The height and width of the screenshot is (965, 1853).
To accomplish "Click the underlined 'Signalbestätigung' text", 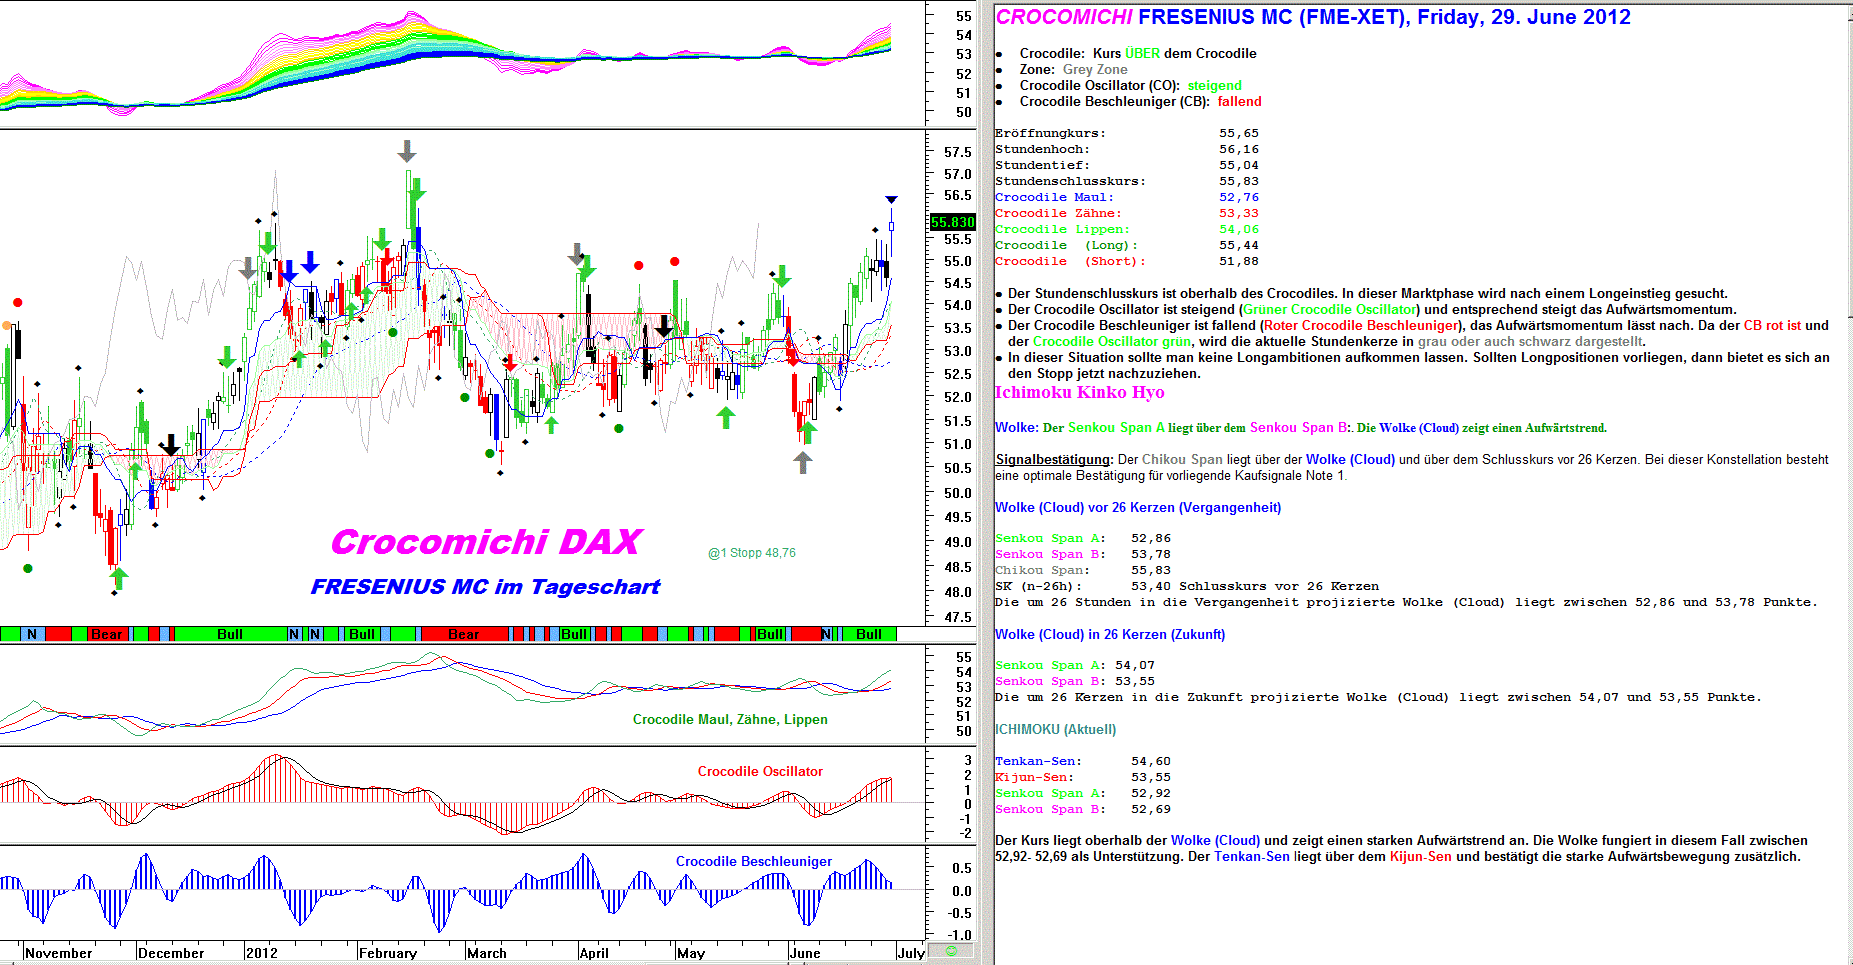I will point(1053,460).
